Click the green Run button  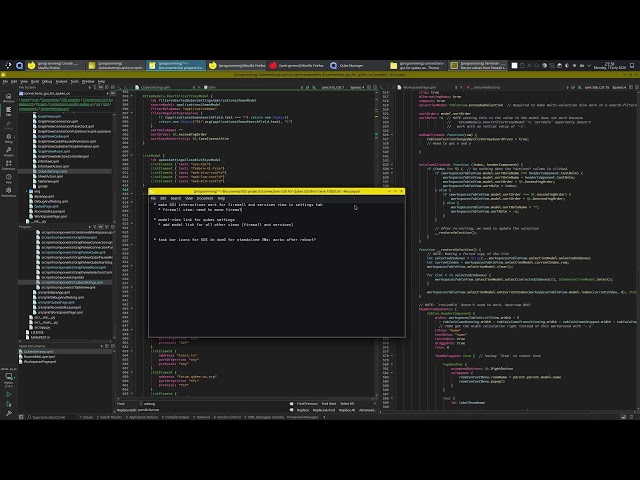pyautogui.click(x=9, y=394)
